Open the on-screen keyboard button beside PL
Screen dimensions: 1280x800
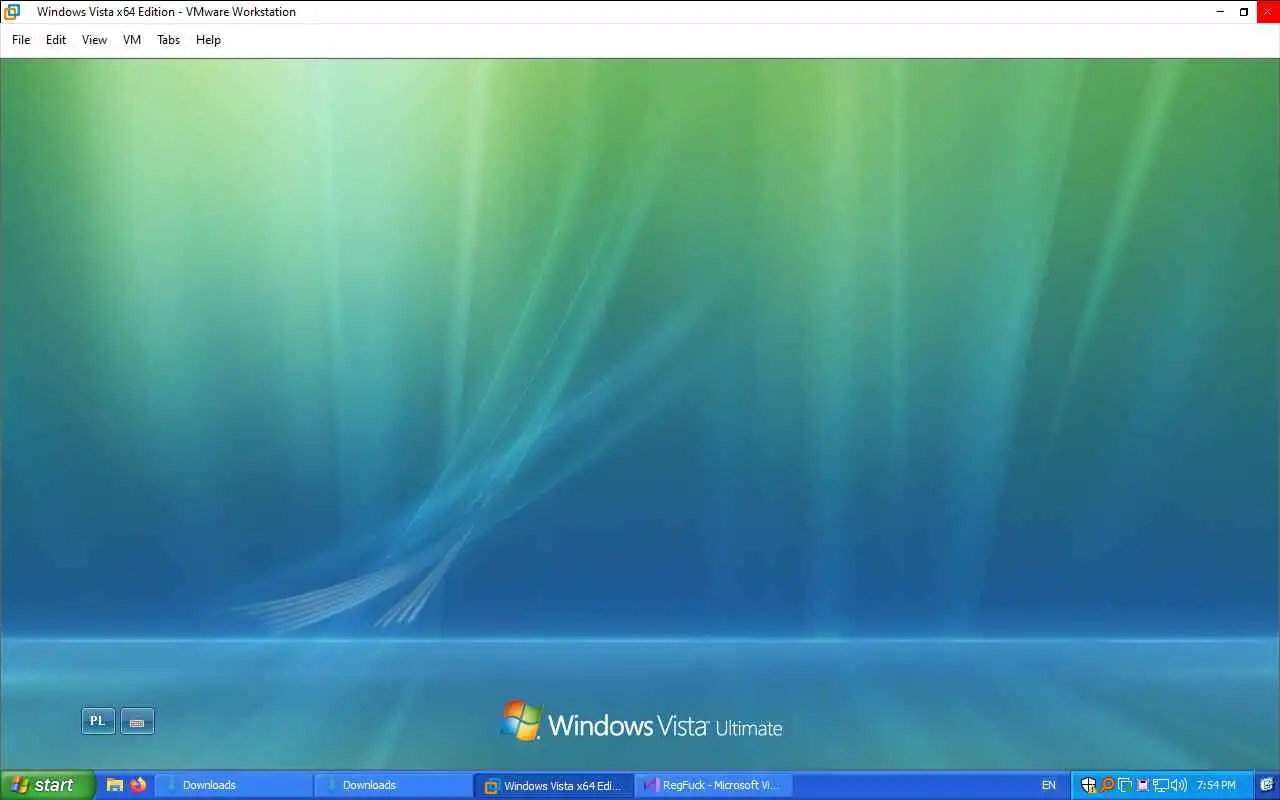pyautogui.click(x=137, y=721)
